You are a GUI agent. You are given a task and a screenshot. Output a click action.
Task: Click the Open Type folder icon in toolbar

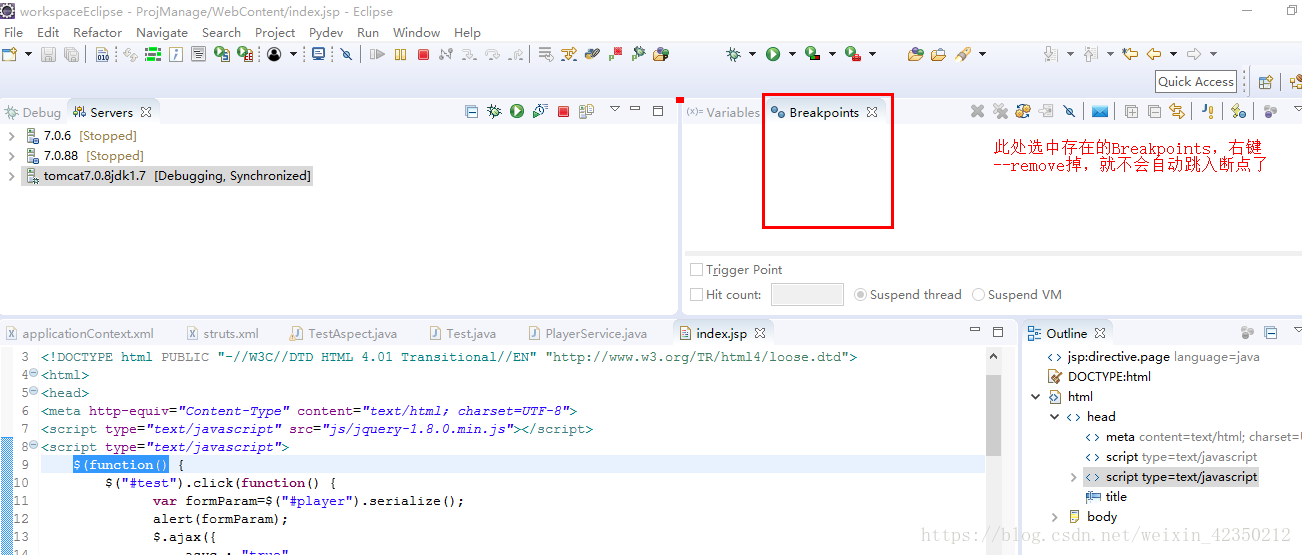coord(915,54)
